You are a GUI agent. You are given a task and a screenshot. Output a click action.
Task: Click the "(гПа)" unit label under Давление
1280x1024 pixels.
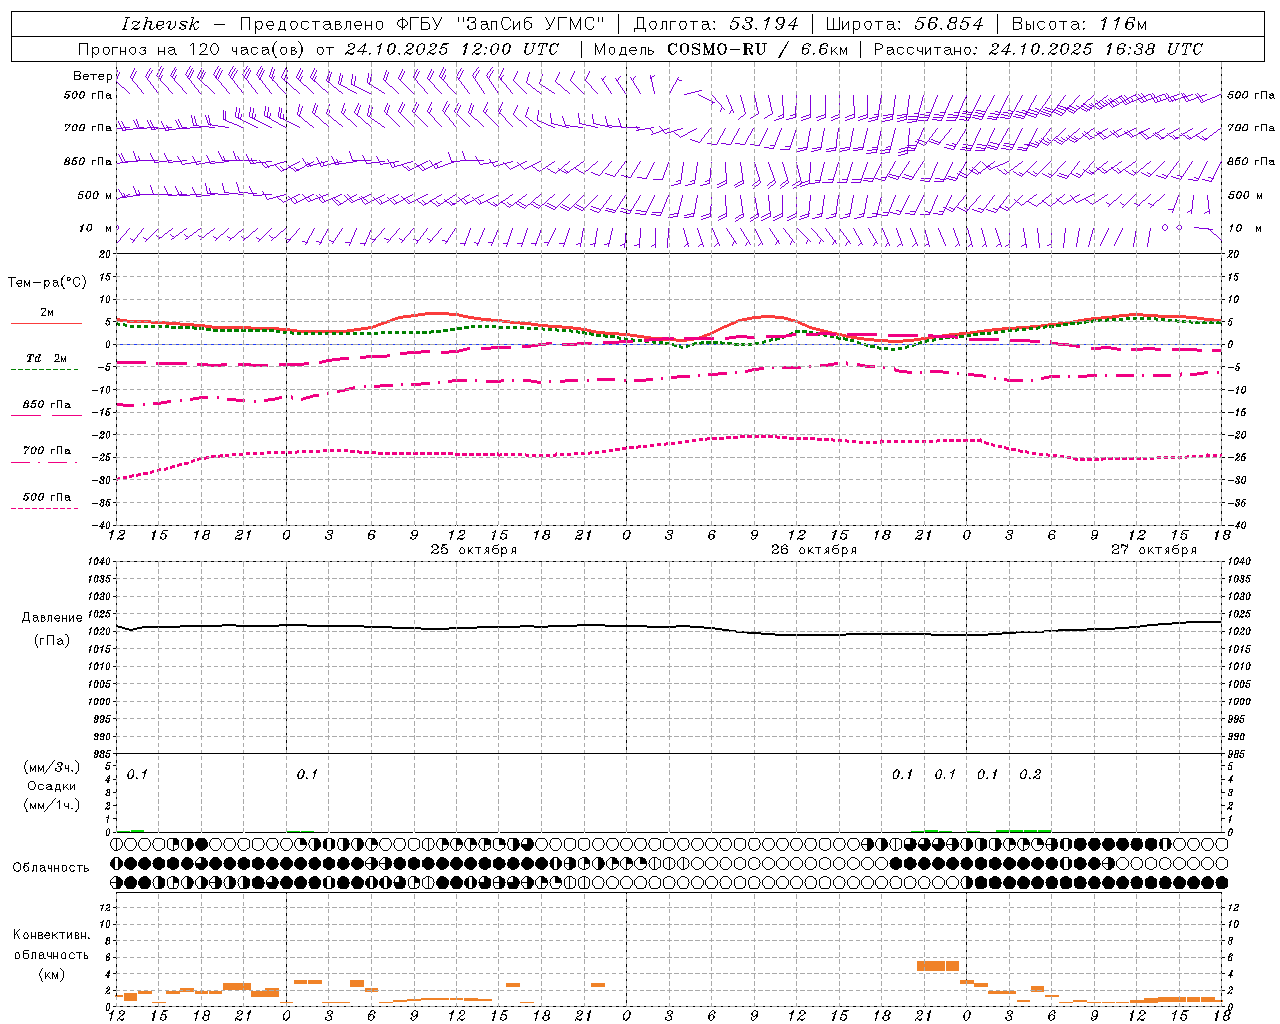pos(52,641)
